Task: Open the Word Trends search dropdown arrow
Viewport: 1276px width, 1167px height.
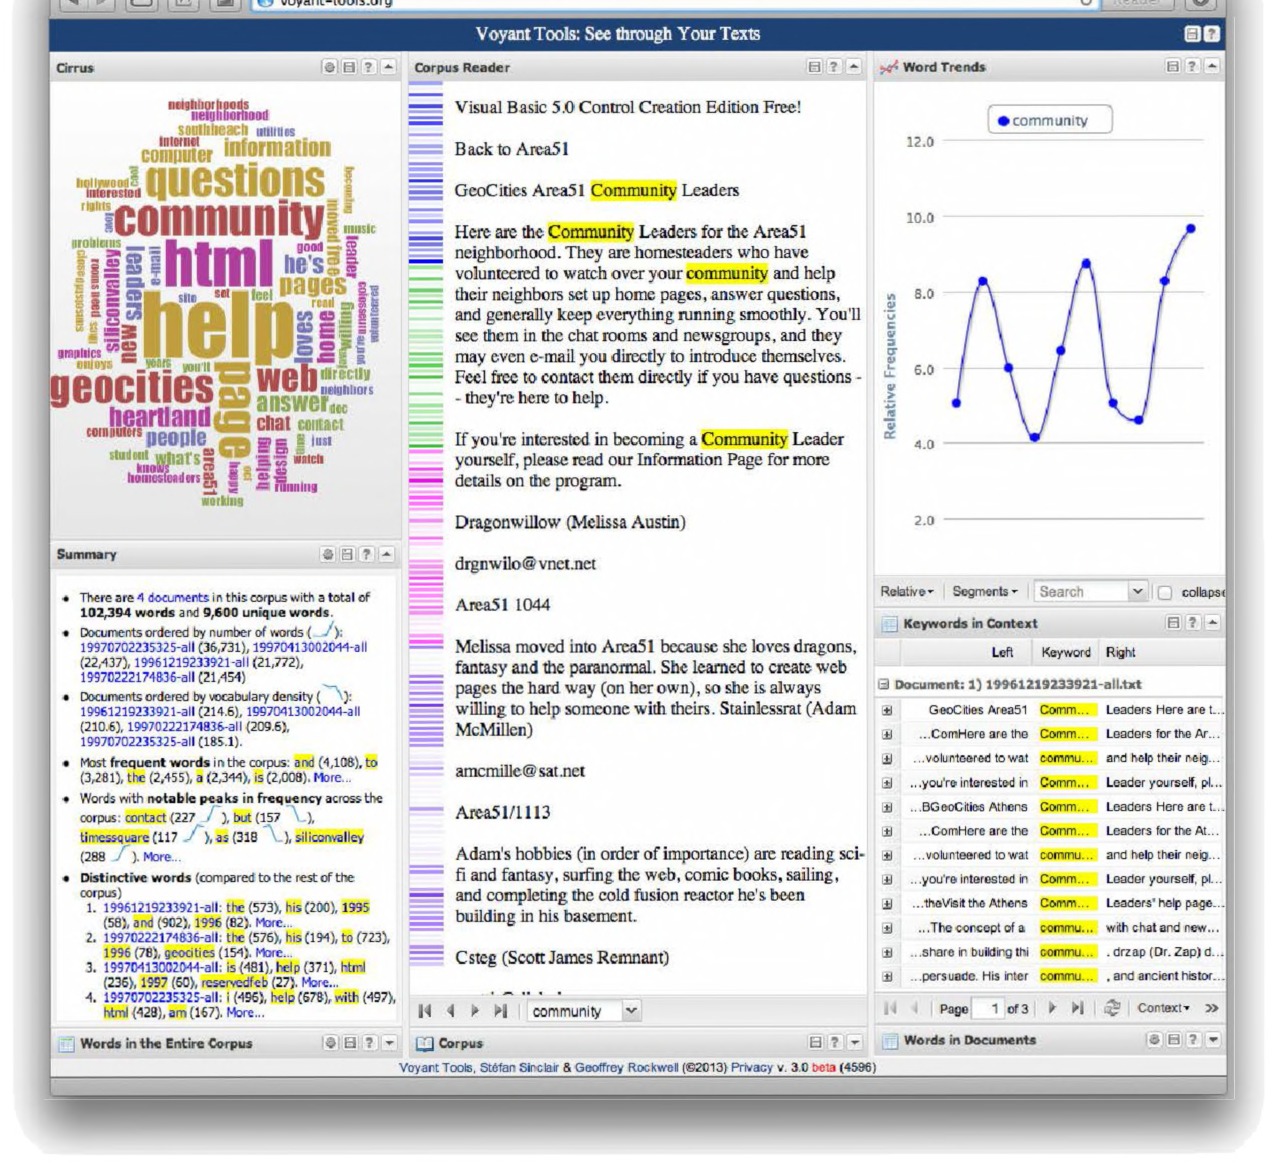Action: [1137, 591]
